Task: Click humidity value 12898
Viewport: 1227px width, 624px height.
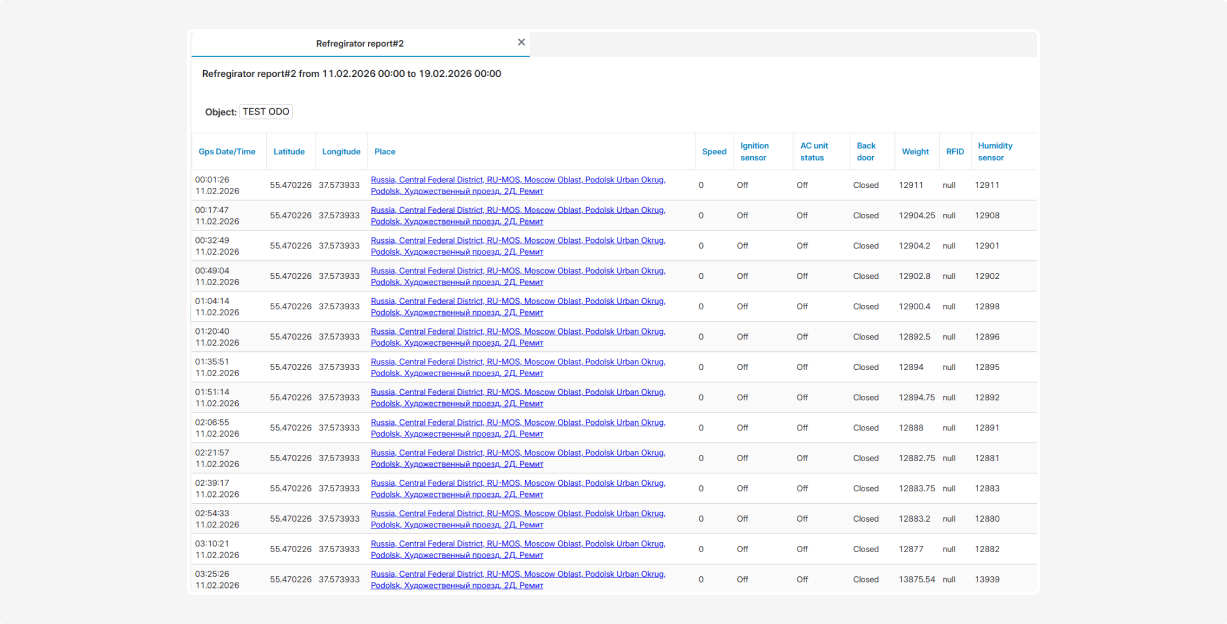Action: 987,307
